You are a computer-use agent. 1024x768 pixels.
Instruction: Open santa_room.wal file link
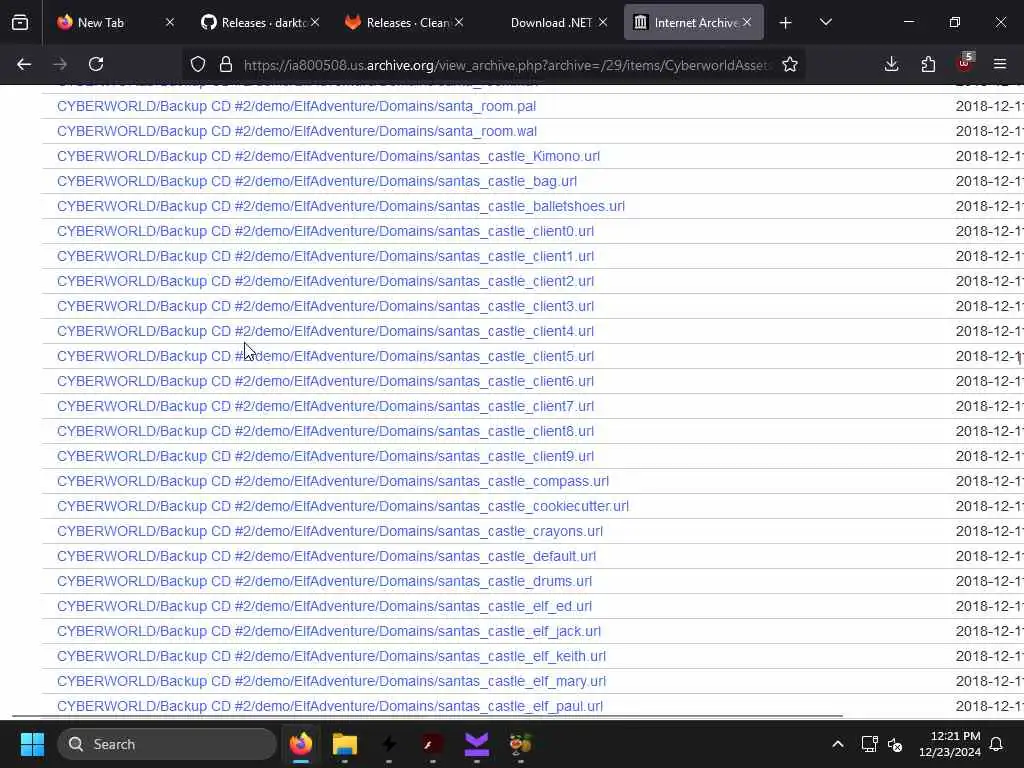[x=297, y=131]
